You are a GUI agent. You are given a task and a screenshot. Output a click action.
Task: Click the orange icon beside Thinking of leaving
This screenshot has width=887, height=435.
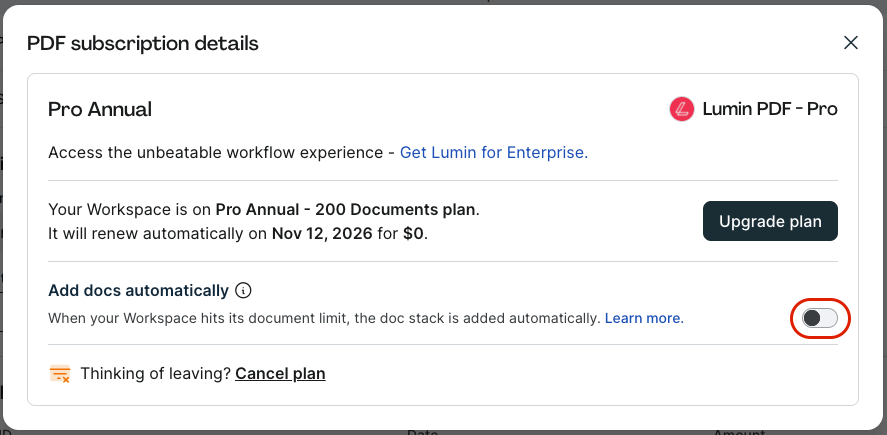coord(60,374)
